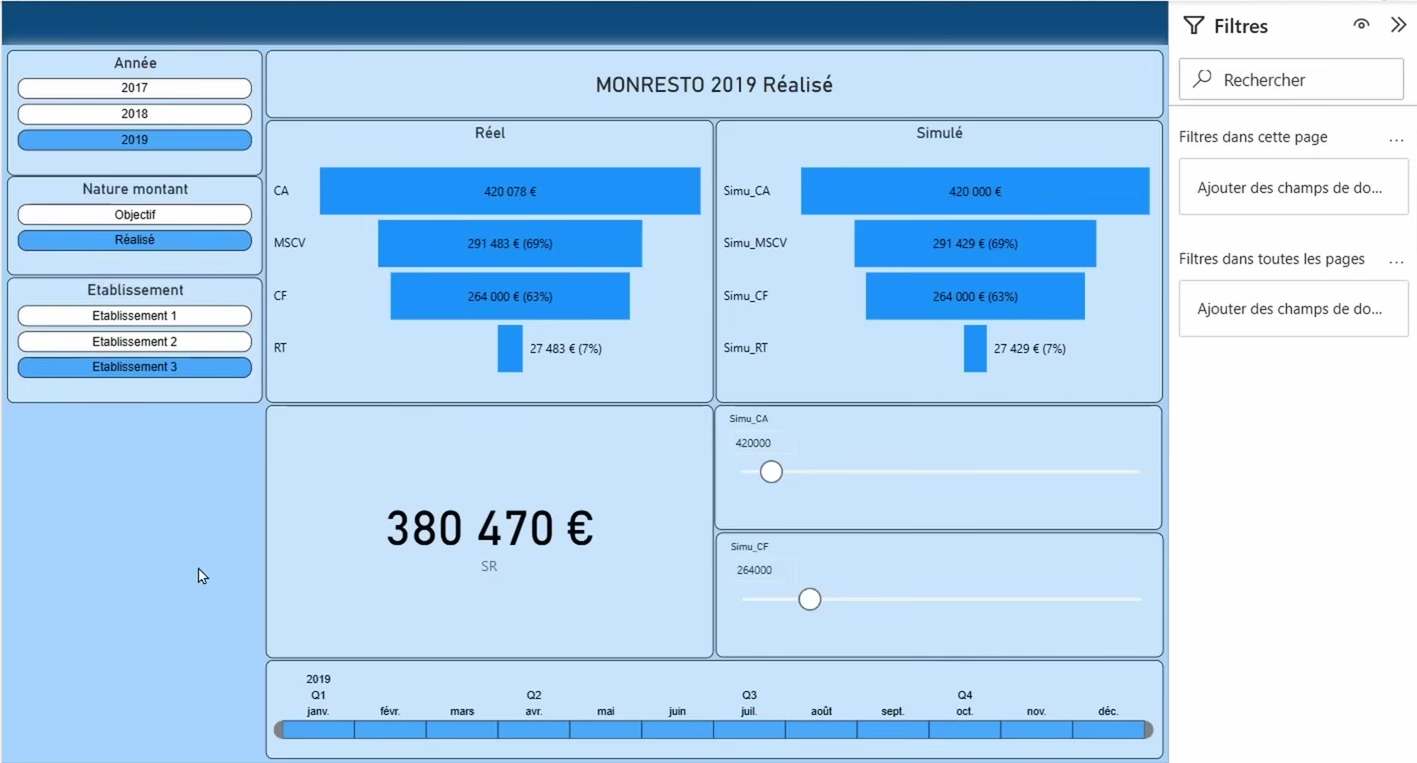Screen dimensions: 1417x763
Task: Open more options for page filters
Action: pos(1396,139)
